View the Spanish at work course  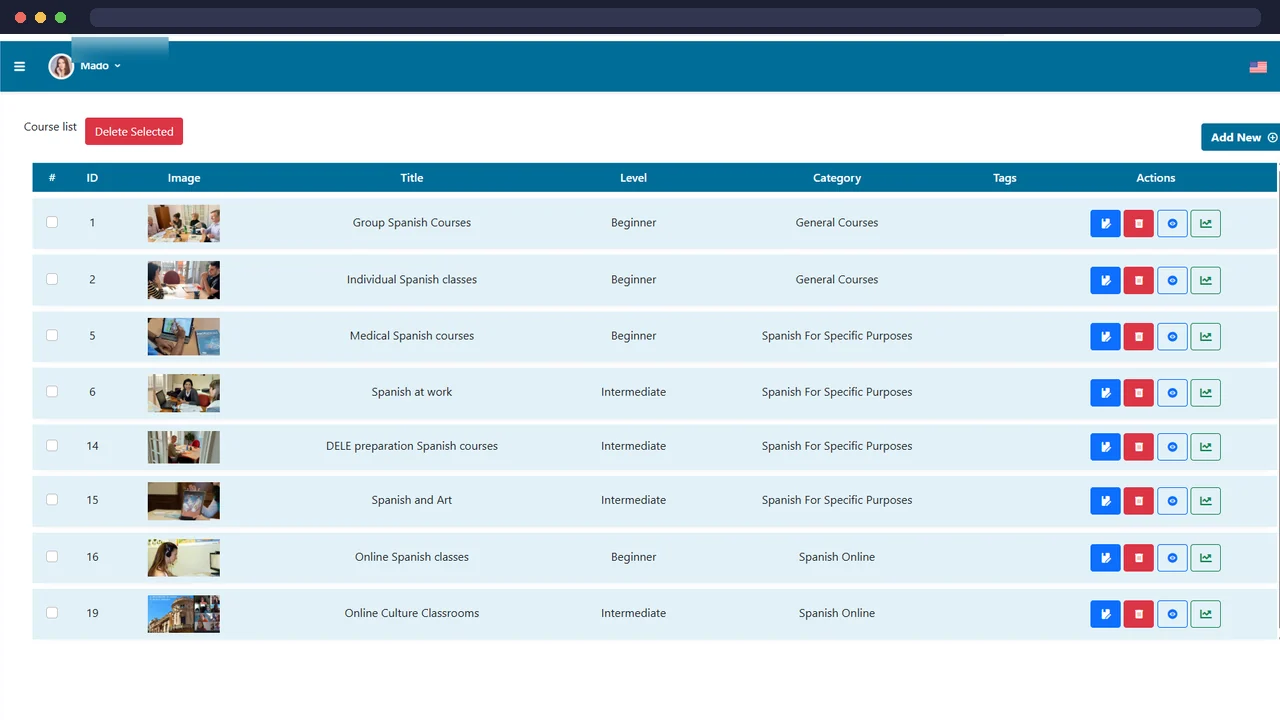click(x=1172, y=392)
